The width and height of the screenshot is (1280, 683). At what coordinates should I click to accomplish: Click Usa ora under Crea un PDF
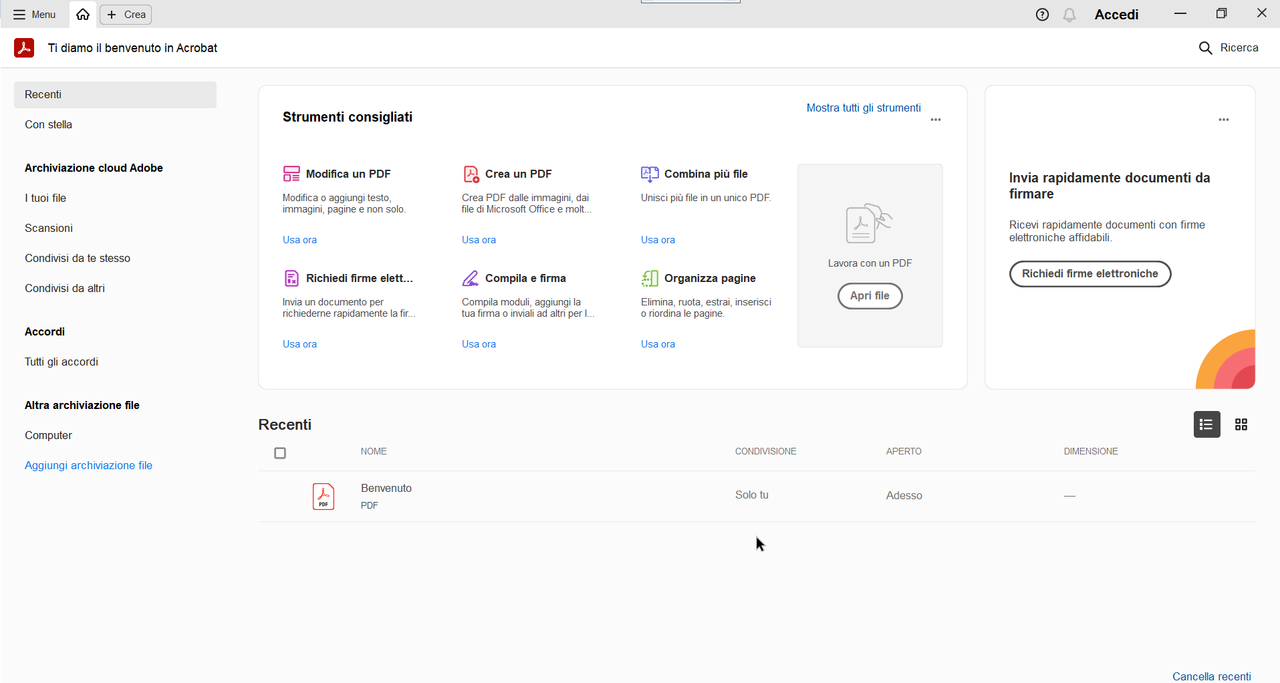[479, 240]
